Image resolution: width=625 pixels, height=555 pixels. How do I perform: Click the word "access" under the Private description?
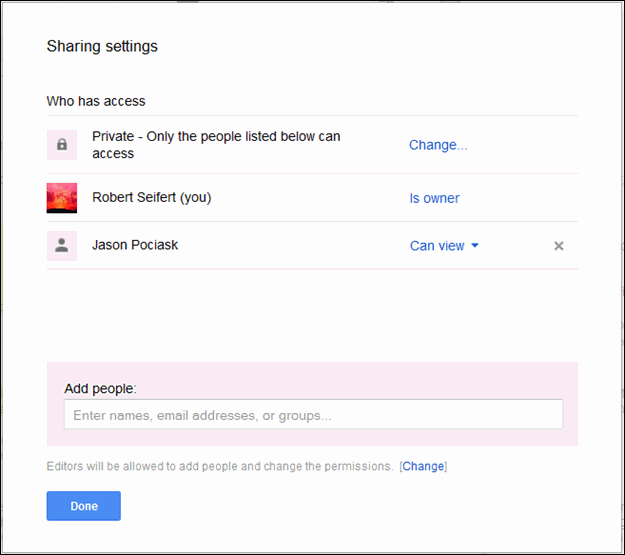[x=113, y=154]
